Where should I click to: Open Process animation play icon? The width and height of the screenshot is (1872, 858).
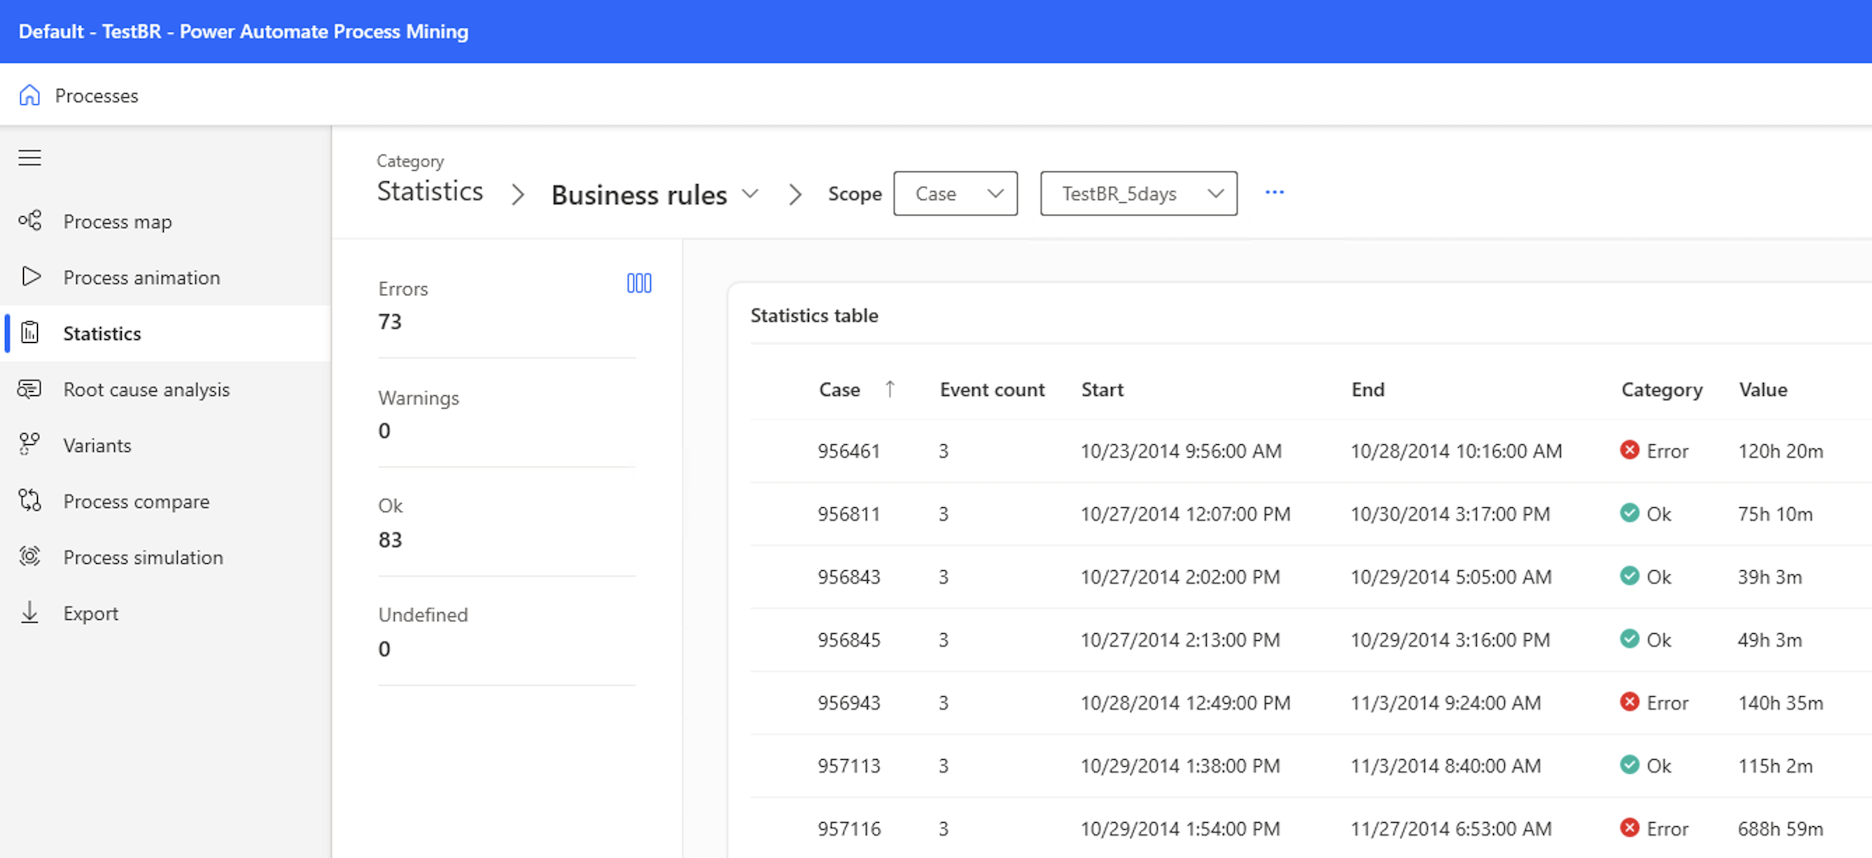point(30,277)
